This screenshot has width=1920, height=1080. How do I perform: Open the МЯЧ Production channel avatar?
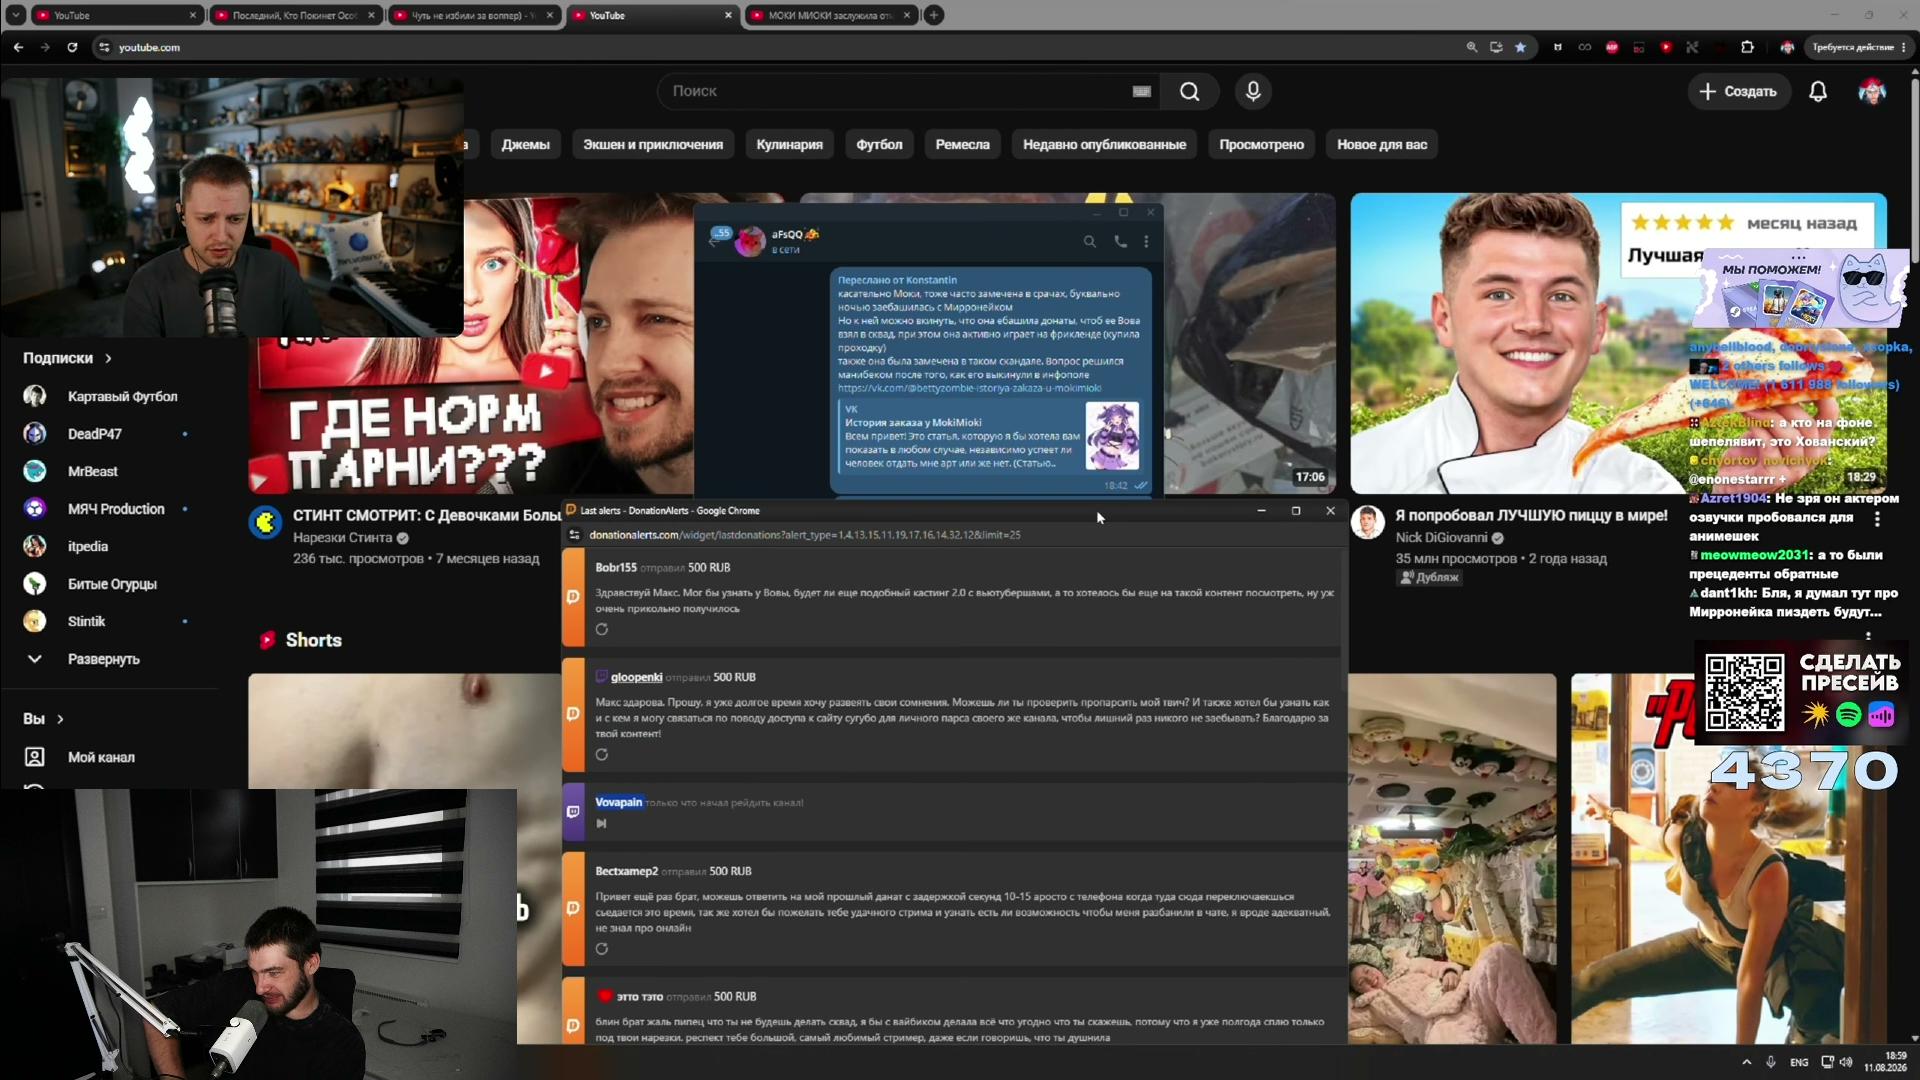pos(35,509)
